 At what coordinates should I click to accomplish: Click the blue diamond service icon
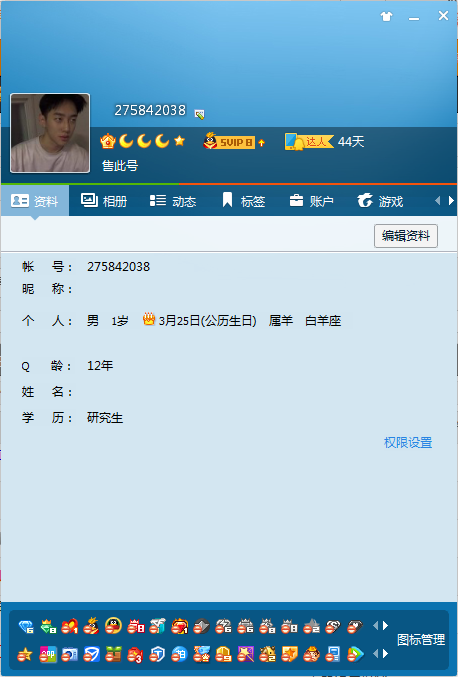(x=26, y=626)
